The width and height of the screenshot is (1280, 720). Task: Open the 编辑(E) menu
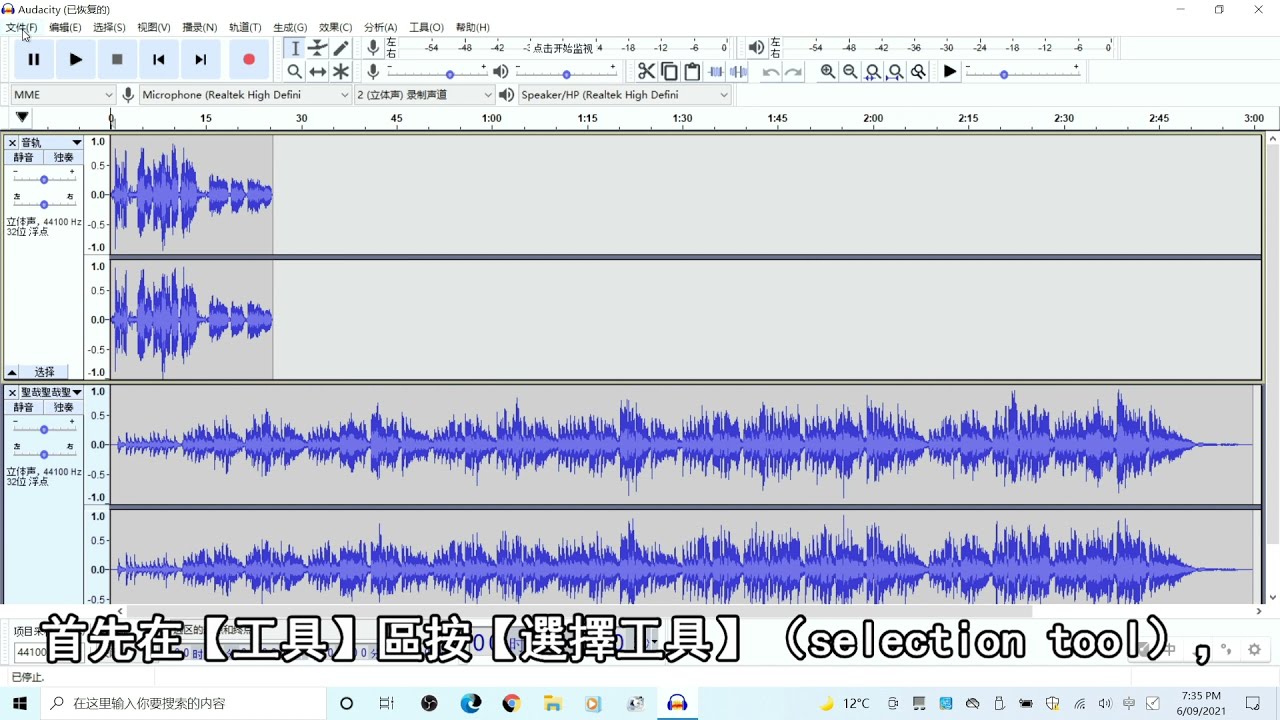[x=65, y=27]
